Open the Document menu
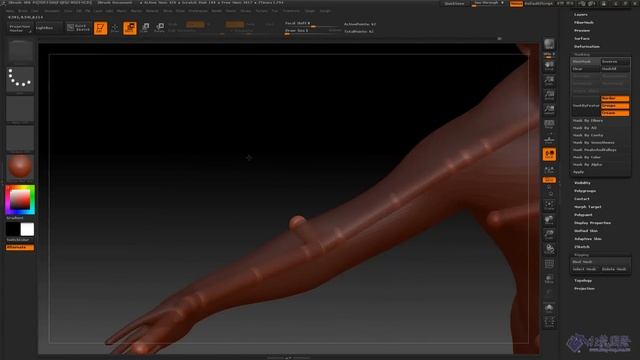The image size is (640, 360). click(x=52, y=11)
